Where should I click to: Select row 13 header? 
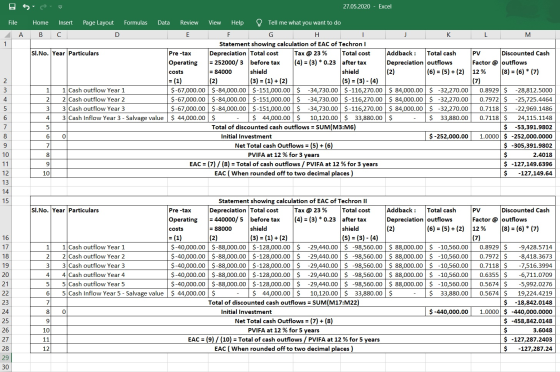[x=6, y=182]
